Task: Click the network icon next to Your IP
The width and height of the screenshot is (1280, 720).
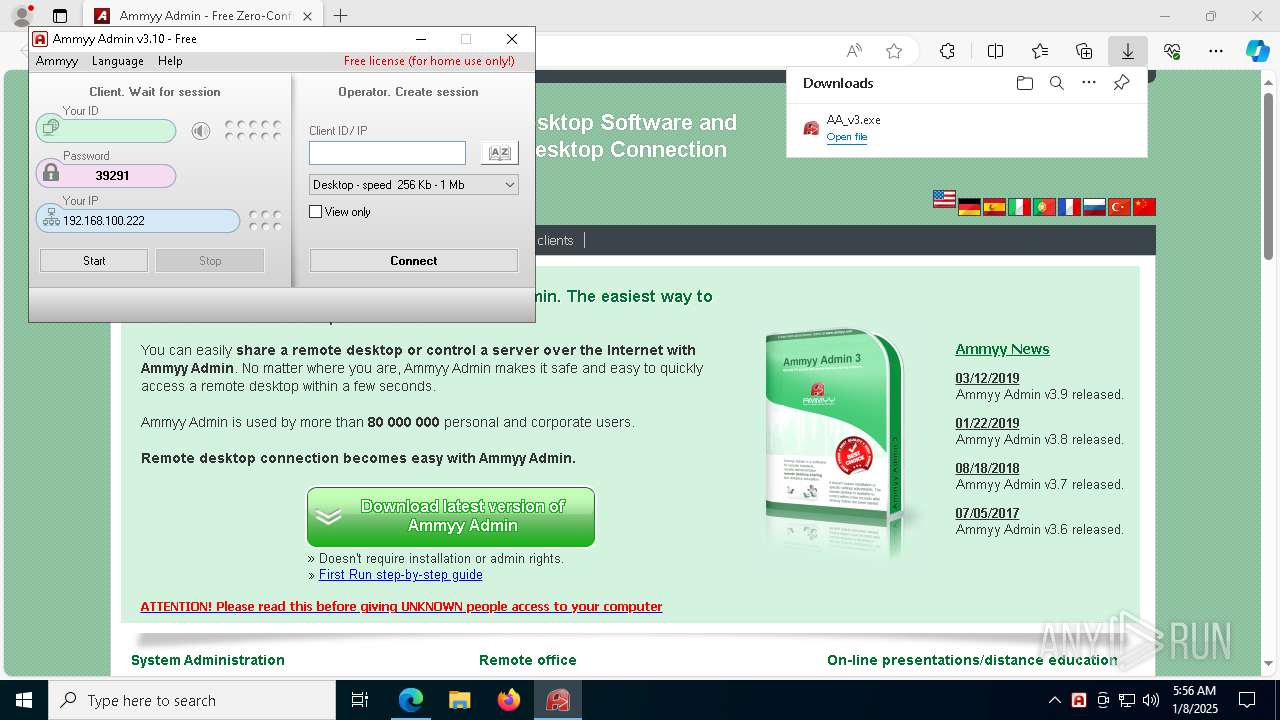Action: click(51, 219)
